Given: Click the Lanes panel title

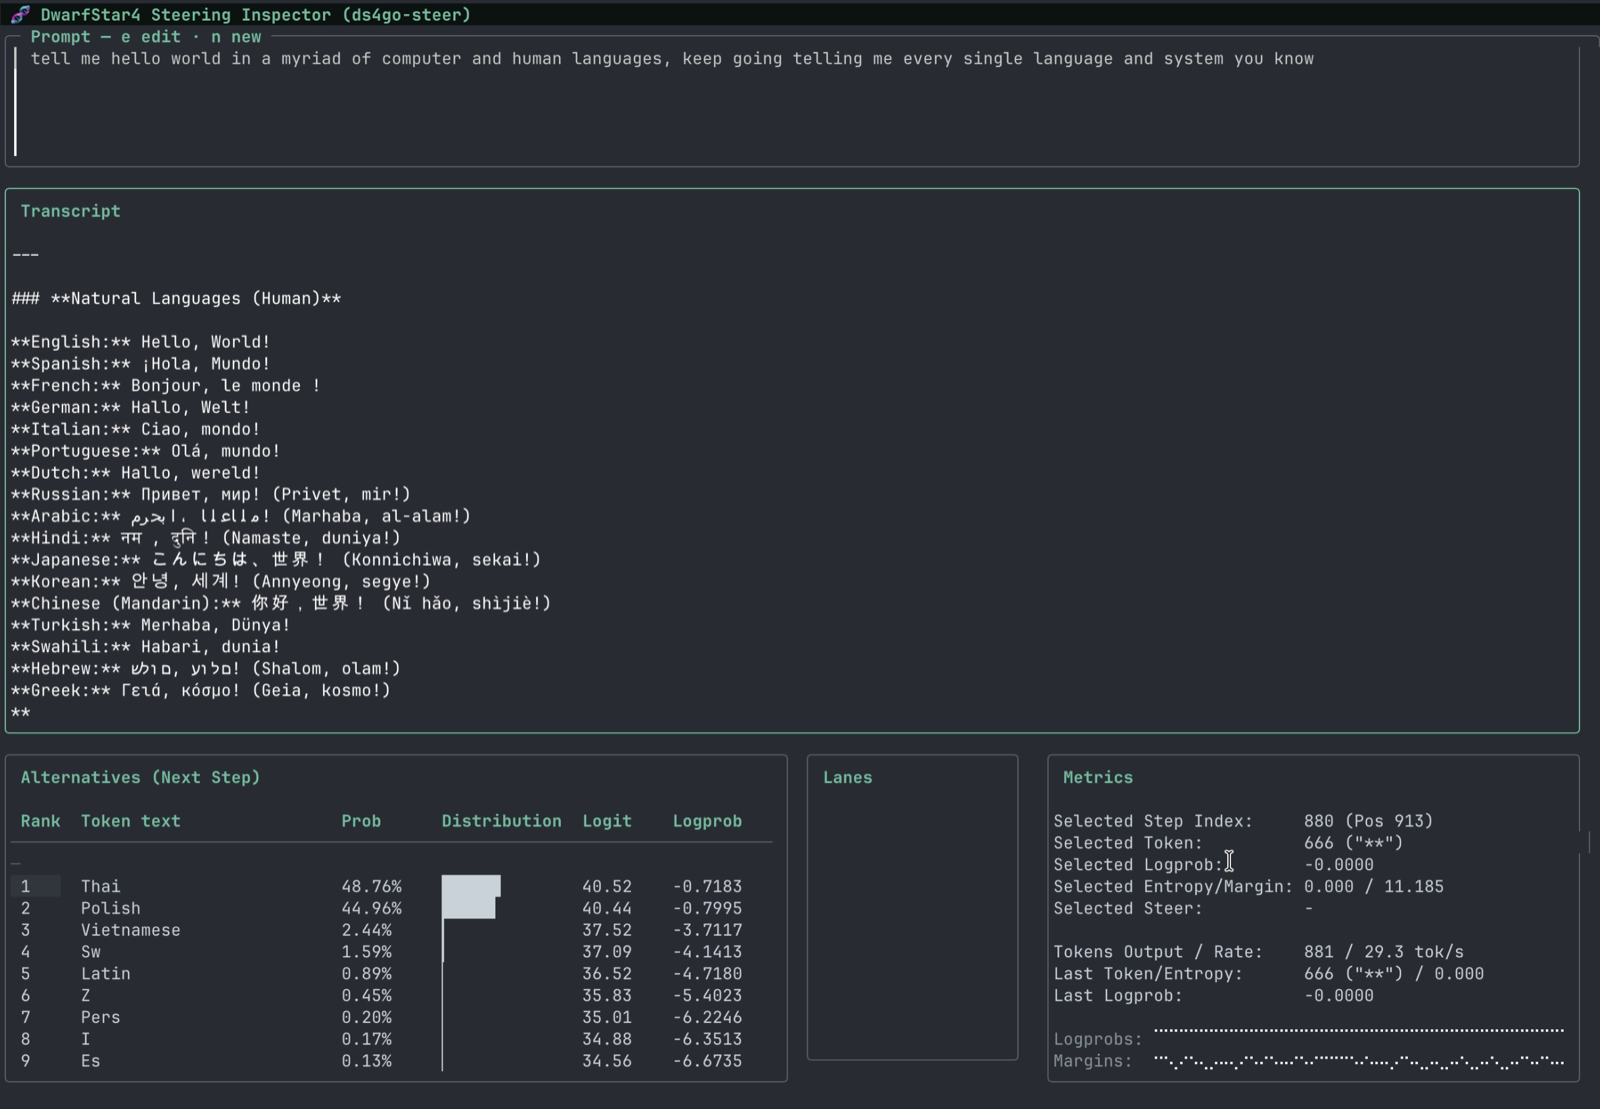Looking at the screenshot, I should [x=848, y=777].
